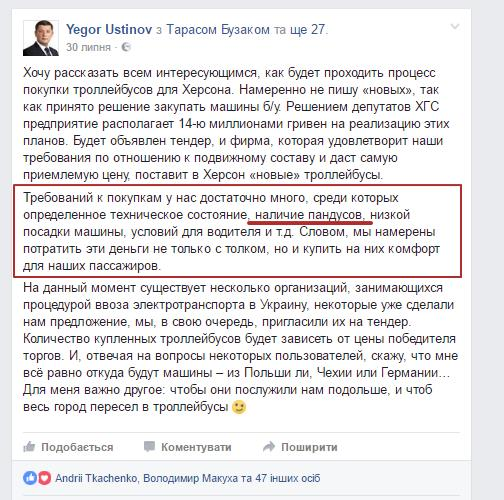Image resolution: width=504 pixels, height=500 pixels.
Task: Open Andrii Tkachenko's profile from reactions
Action: tap(96, 478)
